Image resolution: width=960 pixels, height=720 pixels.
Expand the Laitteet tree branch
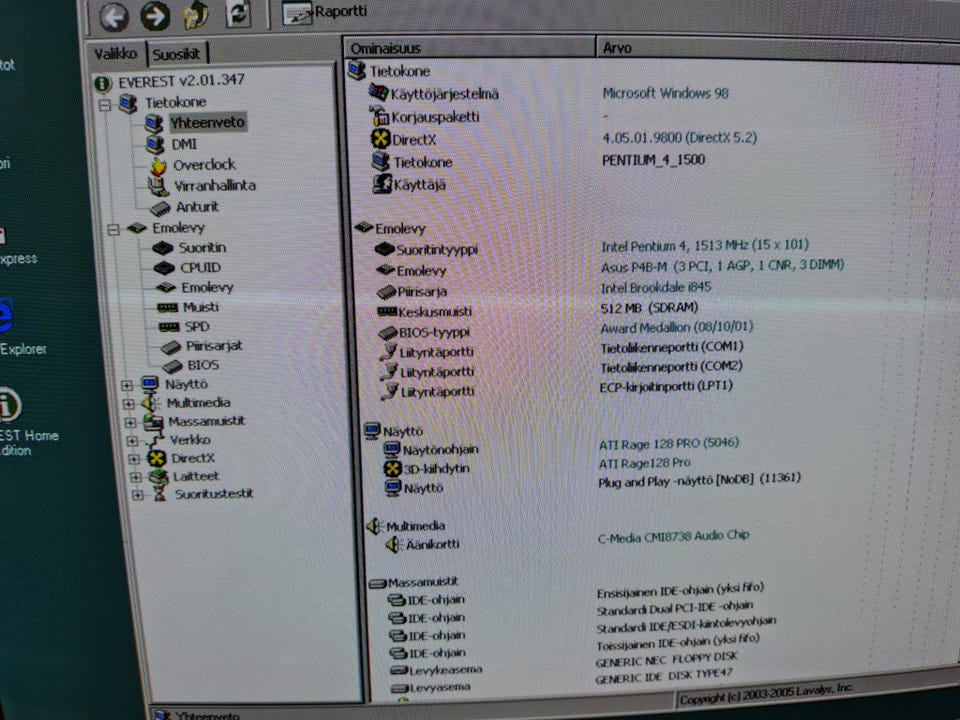tap(136, 477)
